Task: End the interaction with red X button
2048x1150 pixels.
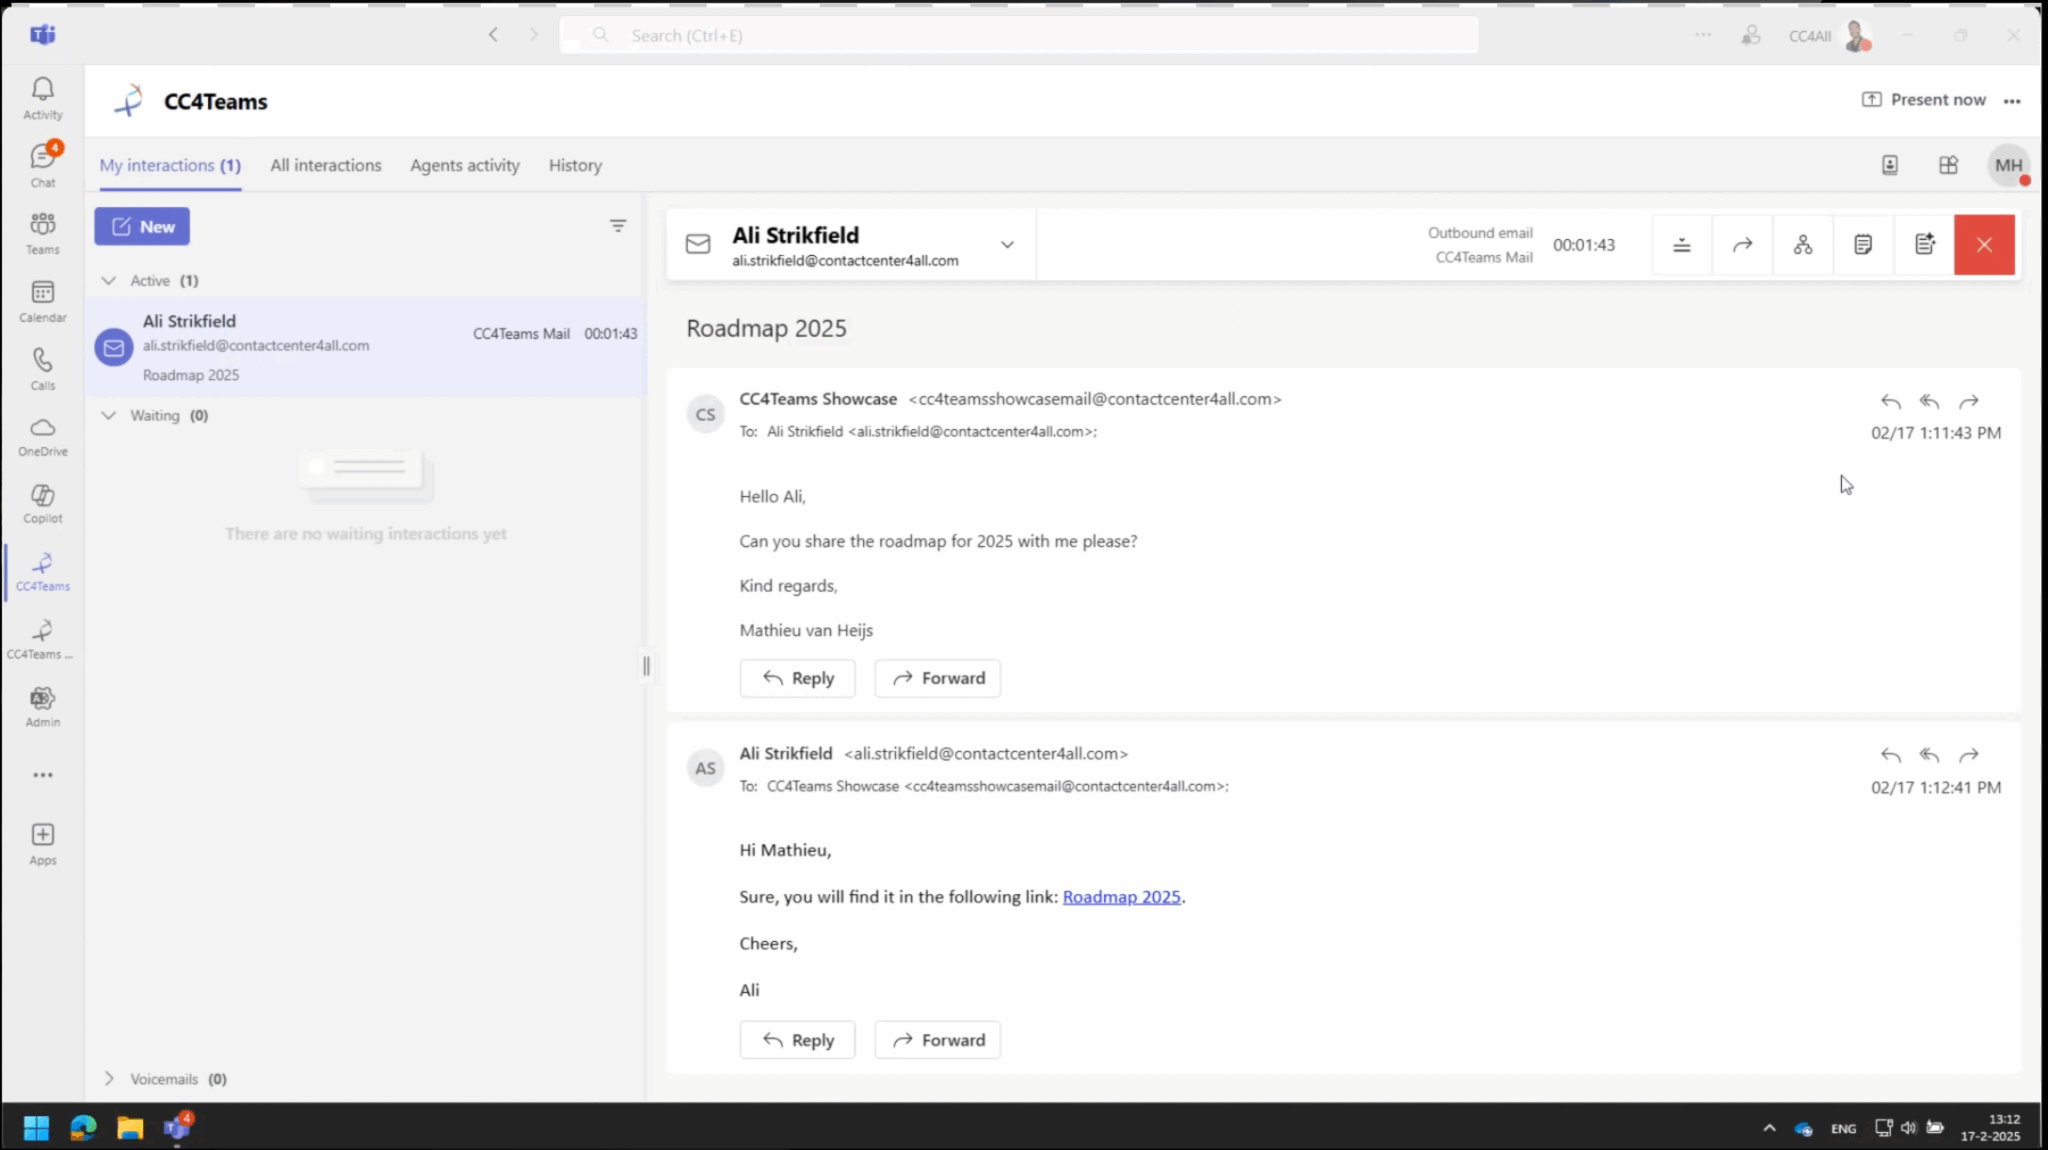Action: coord(1984,245)
